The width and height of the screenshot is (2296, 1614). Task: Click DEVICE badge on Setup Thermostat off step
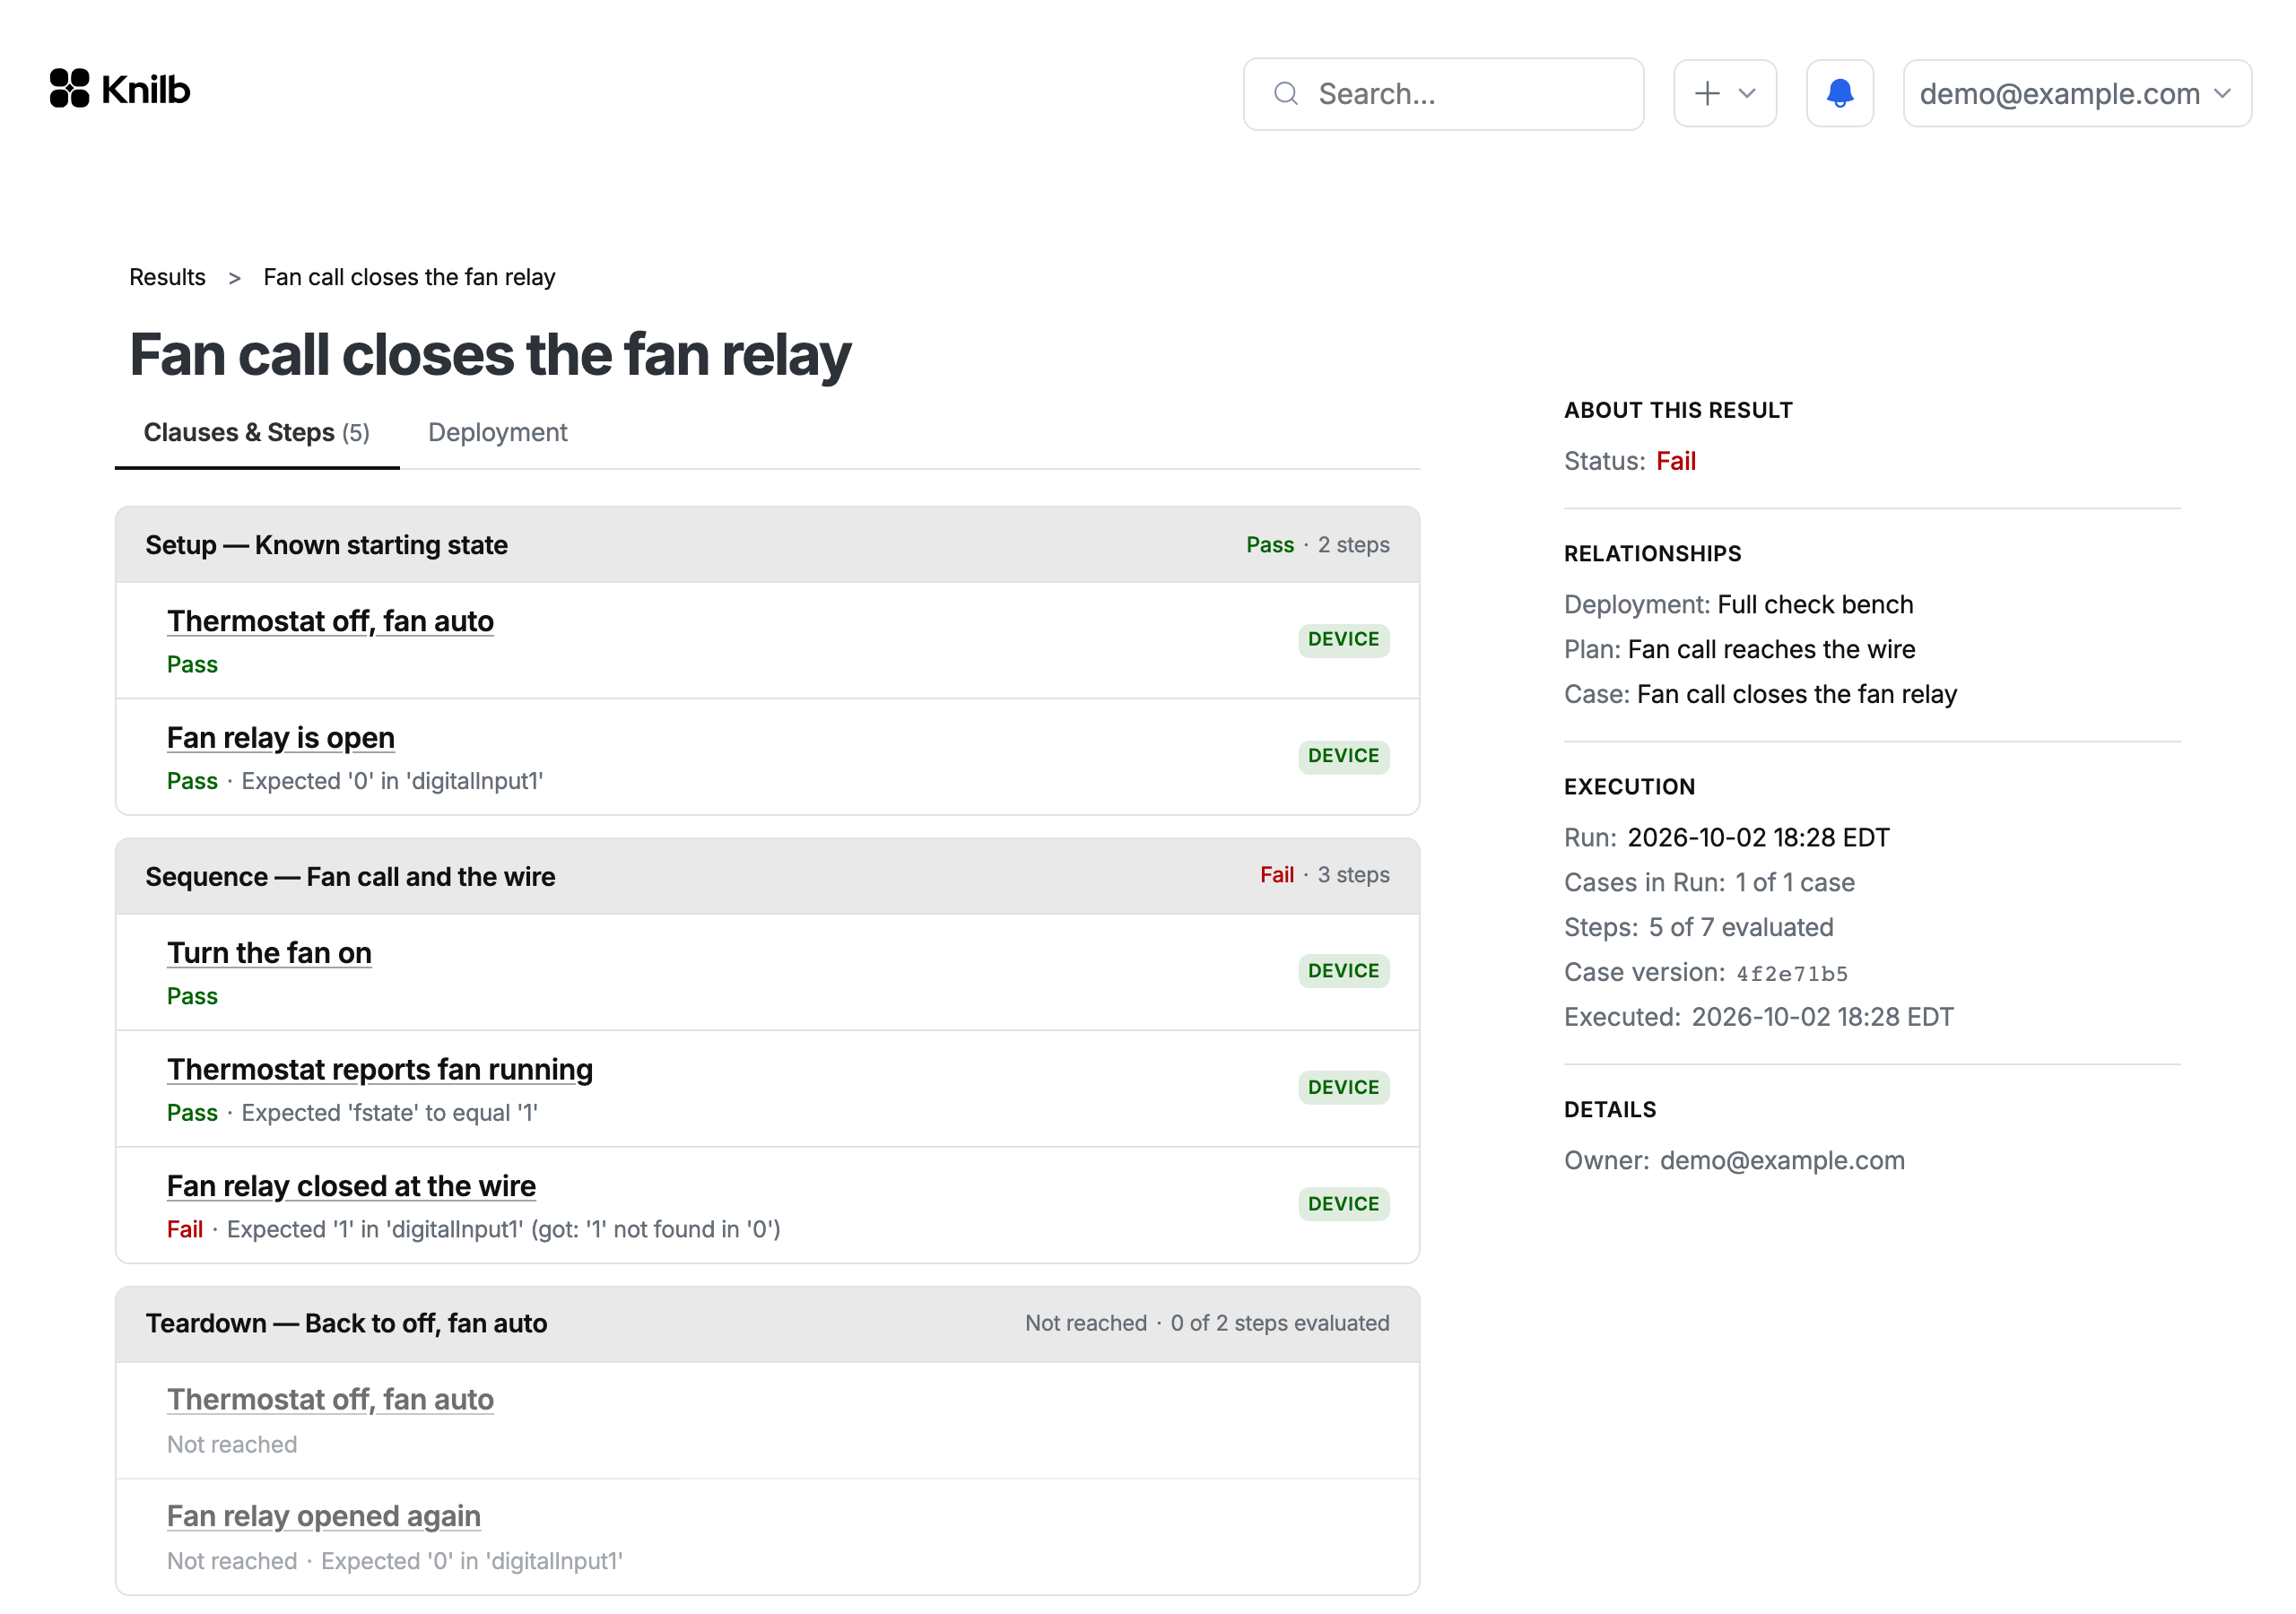[x=1343, y=639]
